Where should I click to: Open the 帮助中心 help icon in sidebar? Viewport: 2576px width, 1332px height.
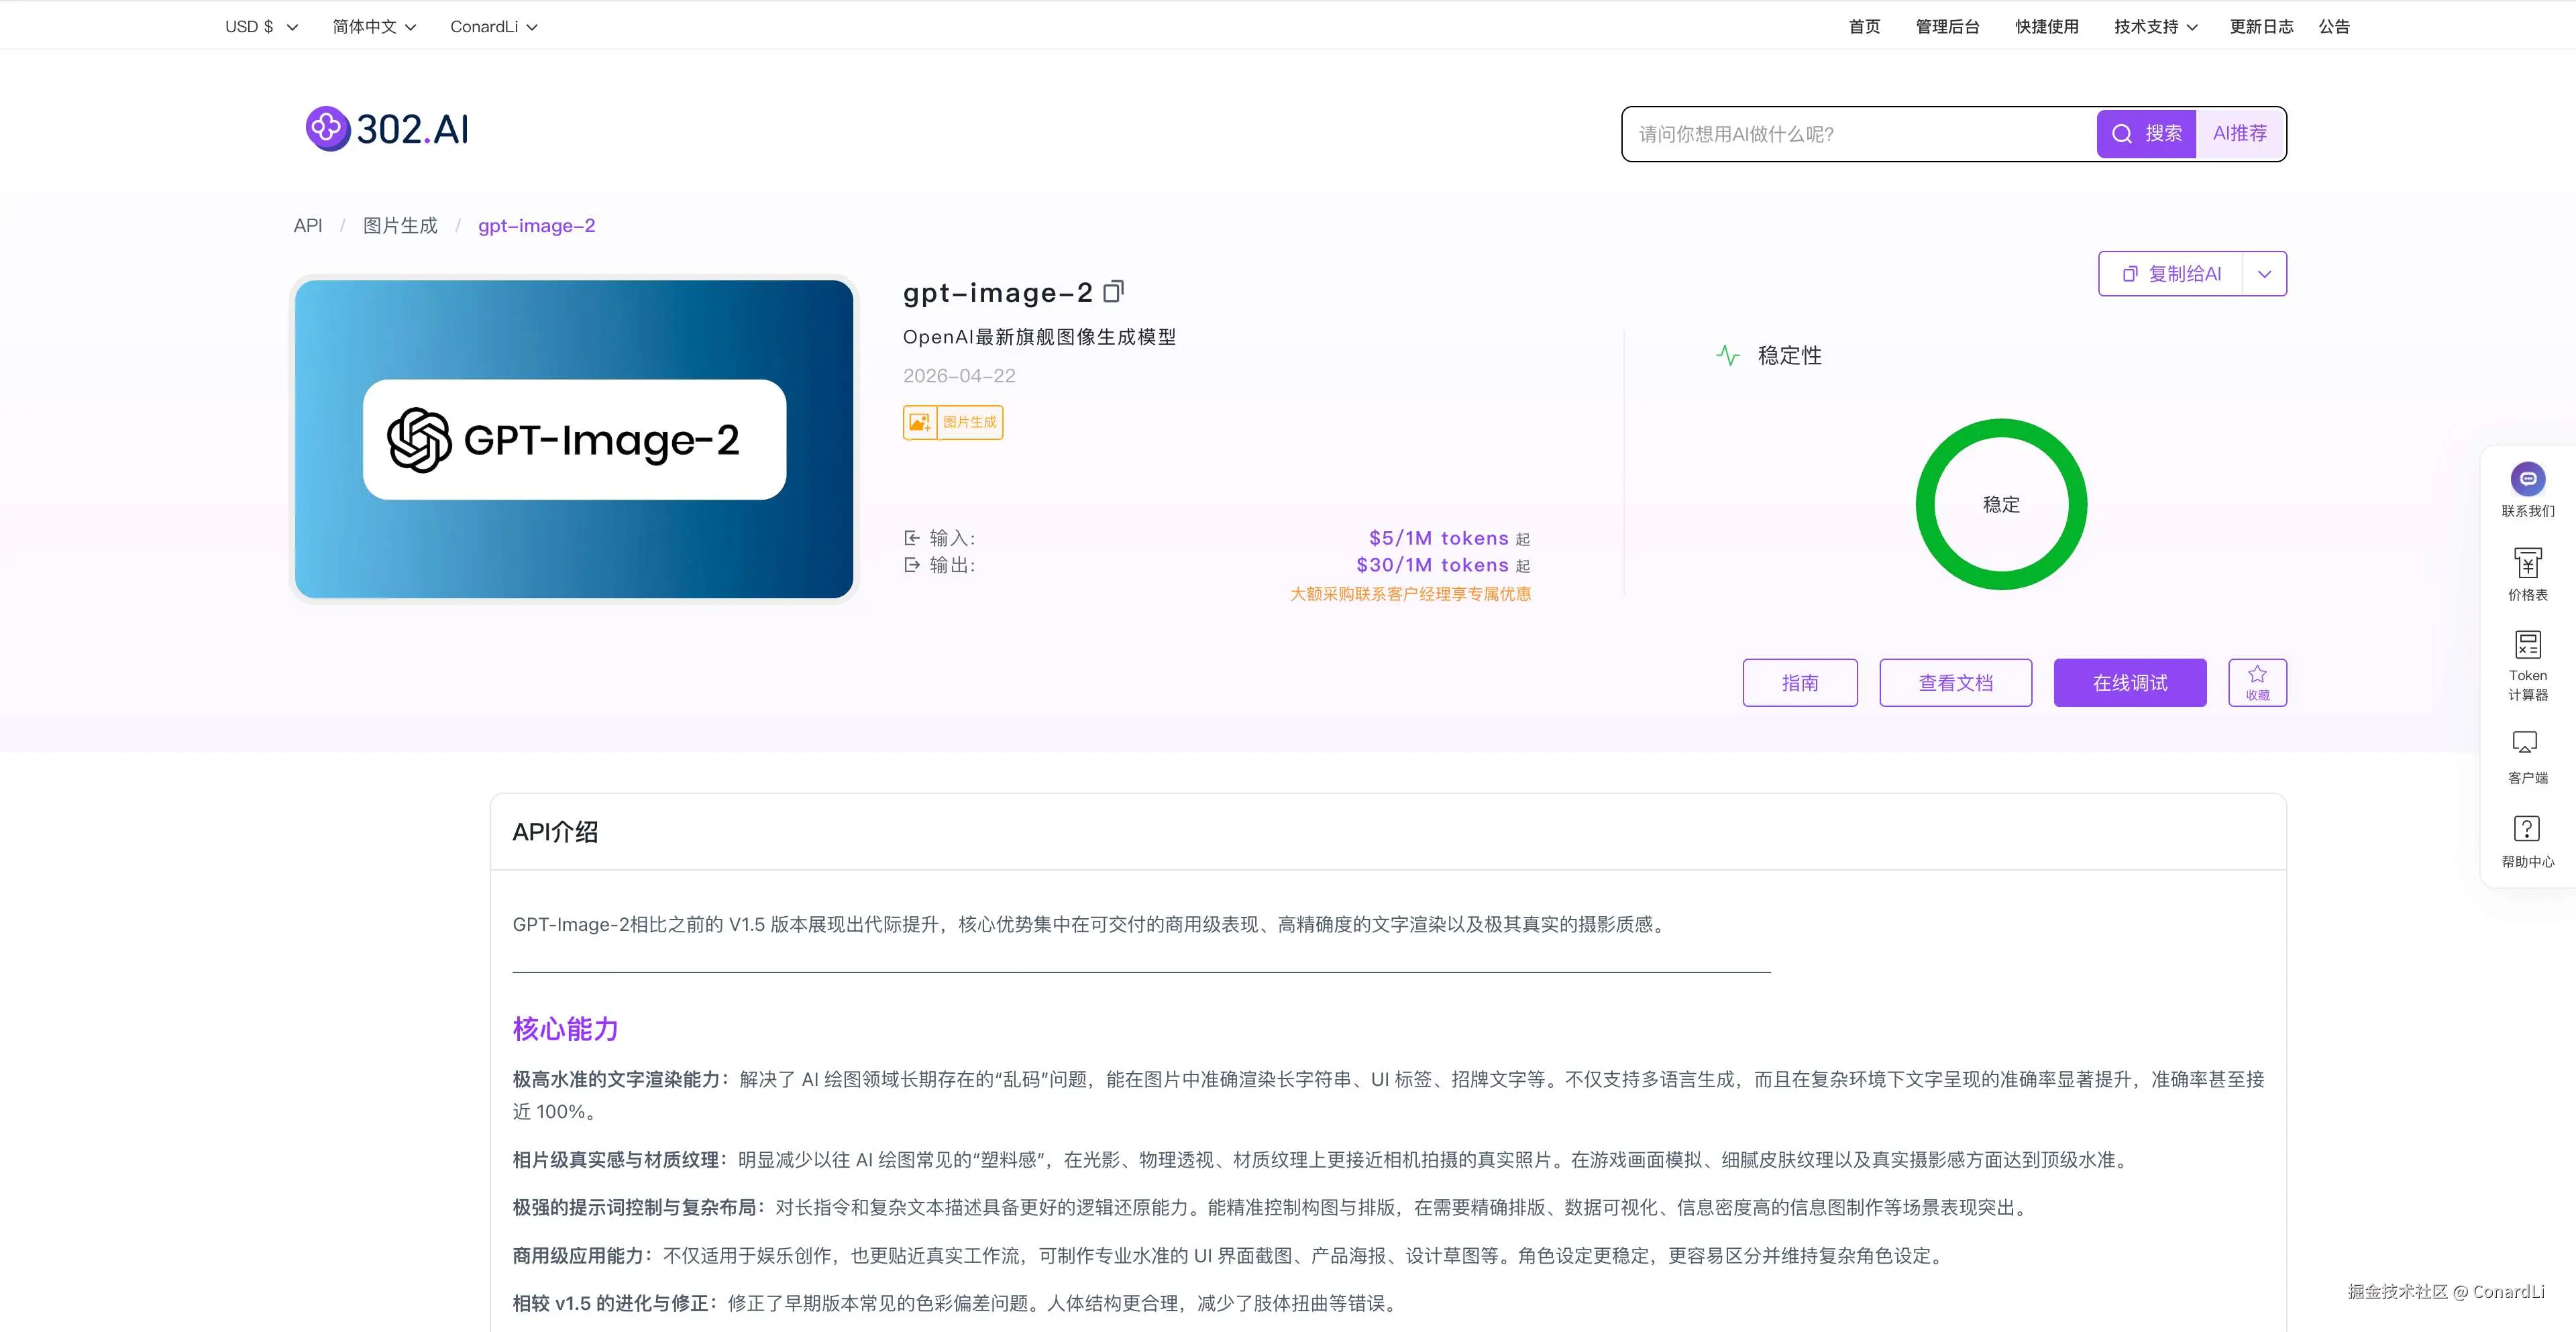point(2527,830)
